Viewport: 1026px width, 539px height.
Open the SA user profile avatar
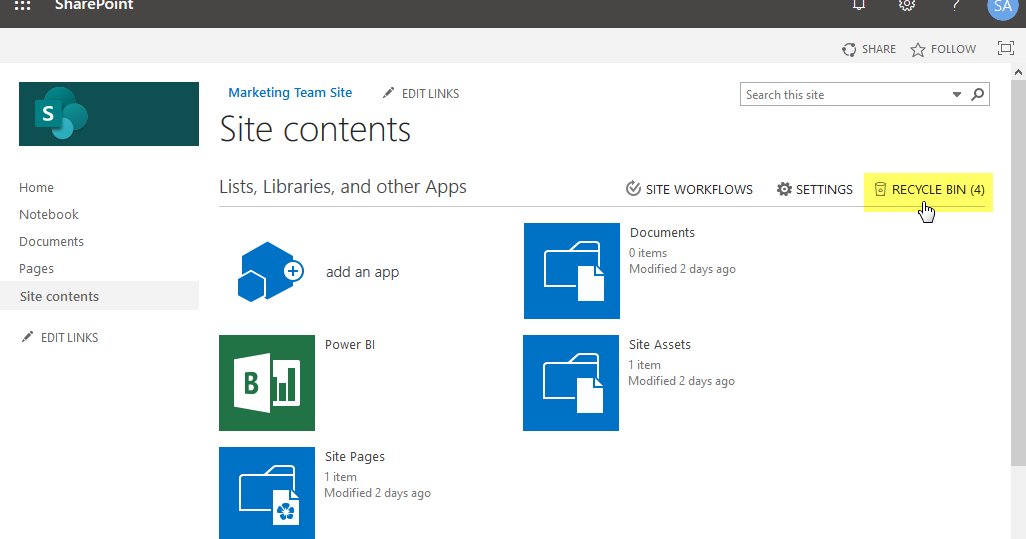pos(1001,6)
